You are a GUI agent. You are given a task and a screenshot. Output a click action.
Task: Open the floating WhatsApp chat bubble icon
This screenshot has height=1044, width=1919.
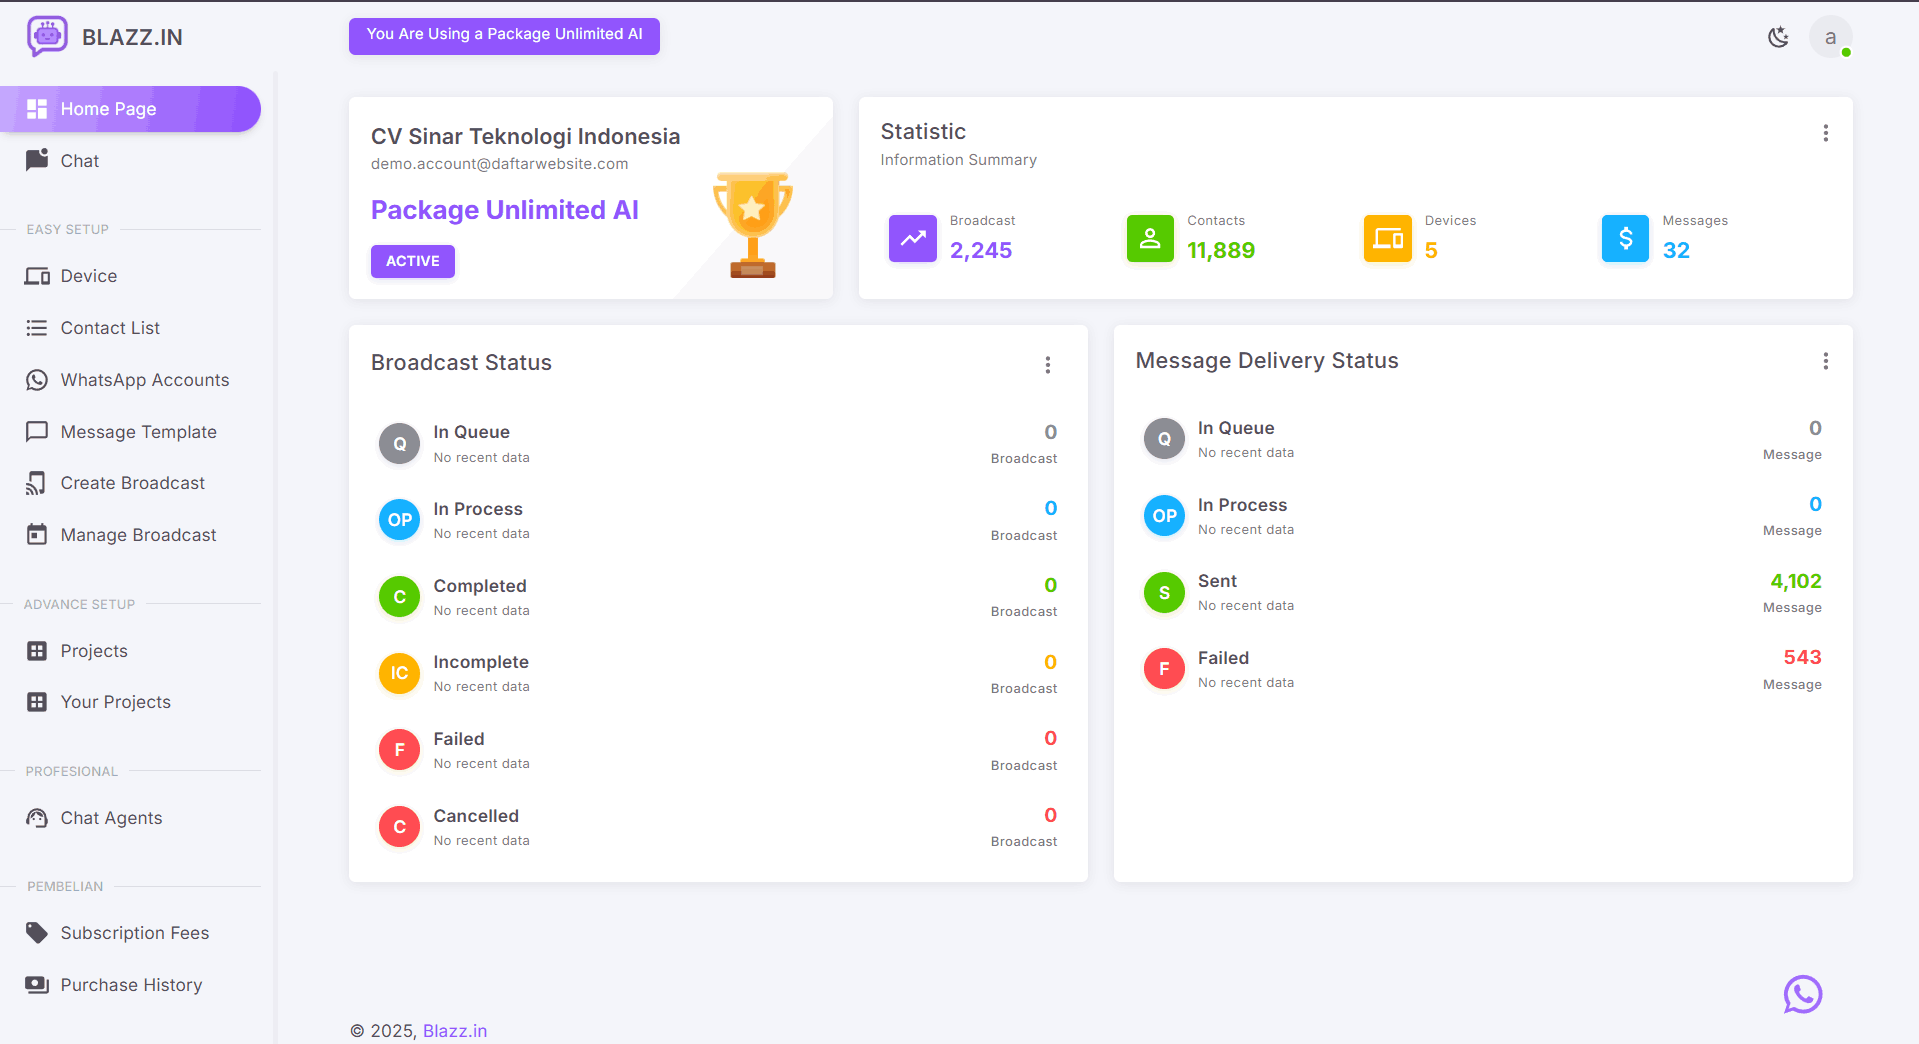coord(1802,994)
